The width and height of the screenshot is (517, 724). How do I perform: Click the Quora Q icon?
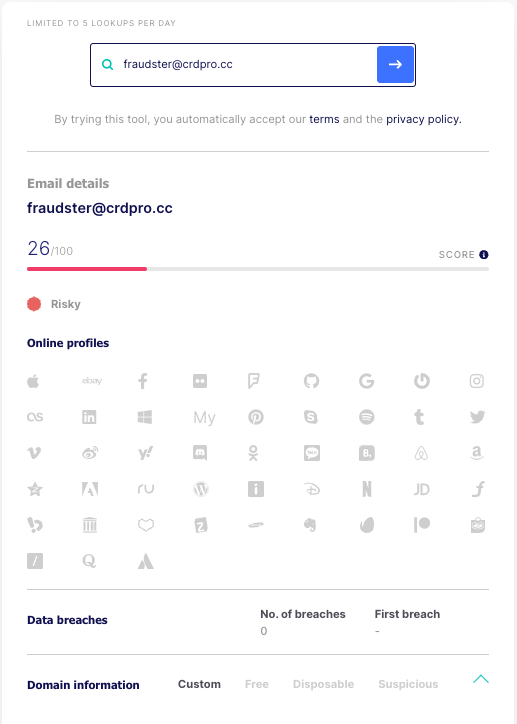coord(89,561)
